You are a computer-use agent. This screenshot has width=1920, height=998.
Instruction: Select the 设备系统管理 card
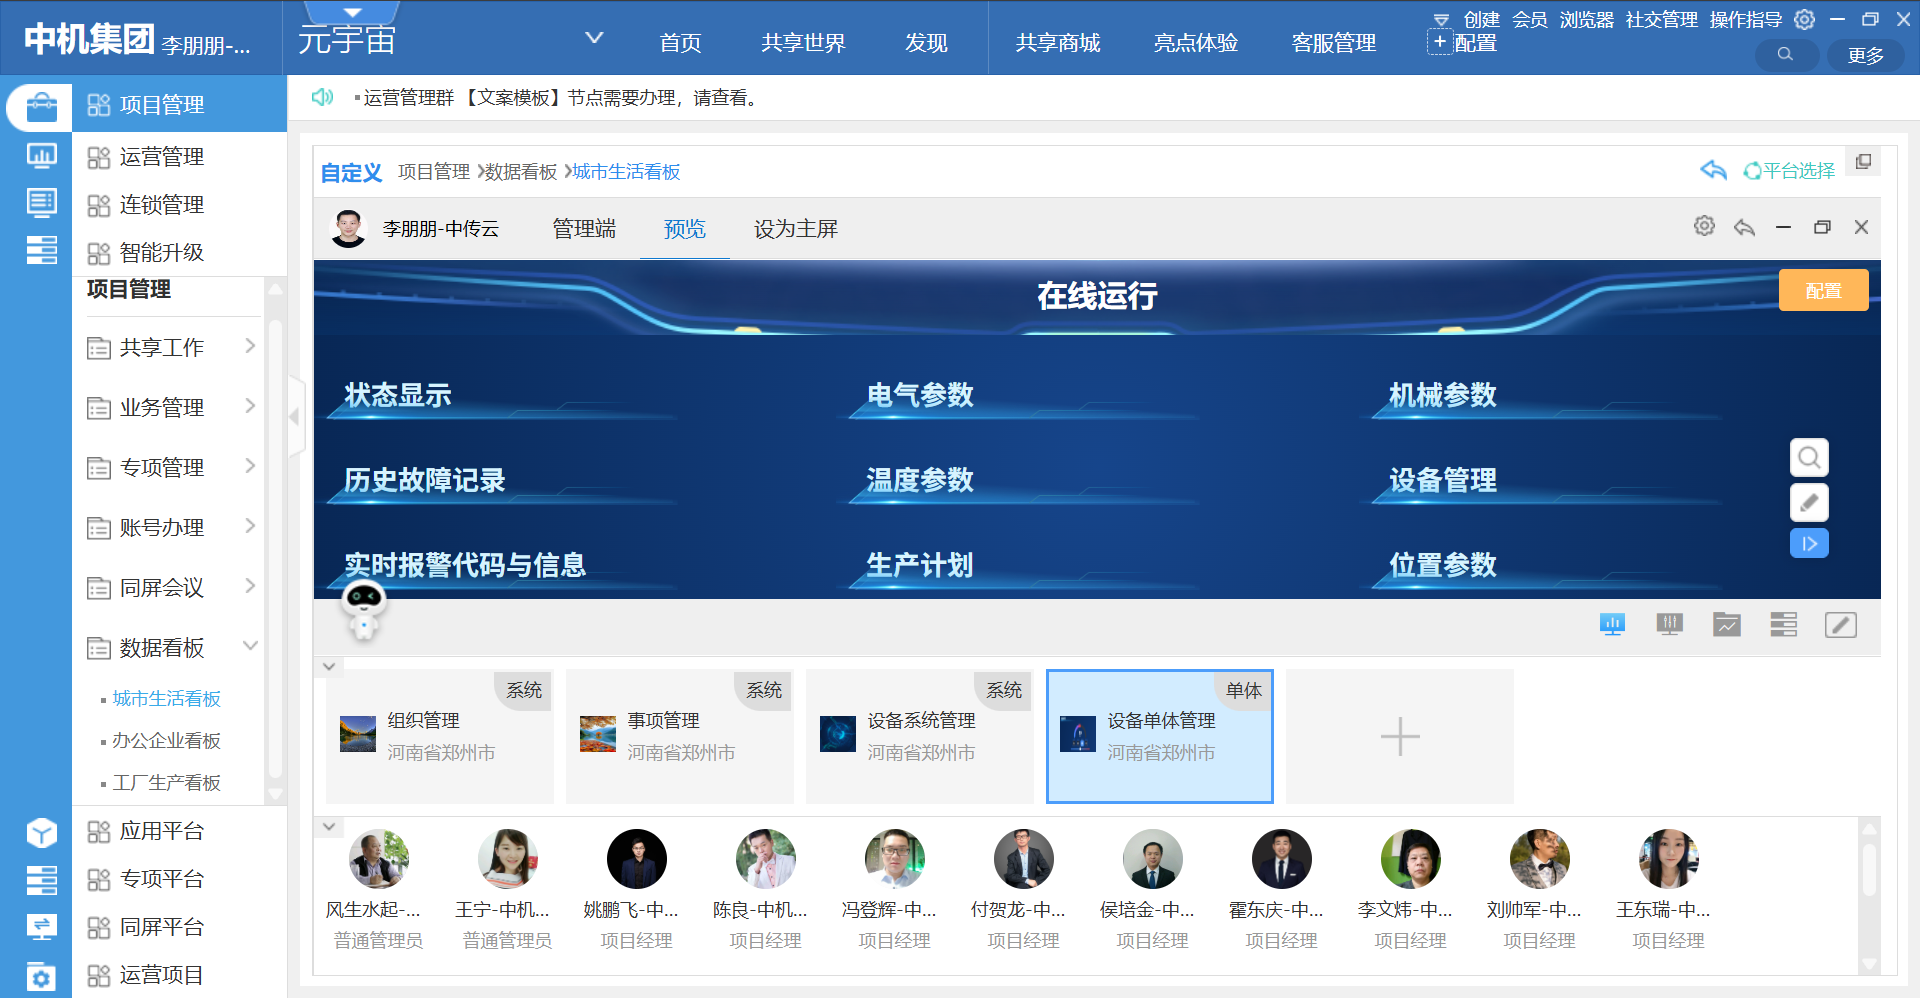(919, 736)
